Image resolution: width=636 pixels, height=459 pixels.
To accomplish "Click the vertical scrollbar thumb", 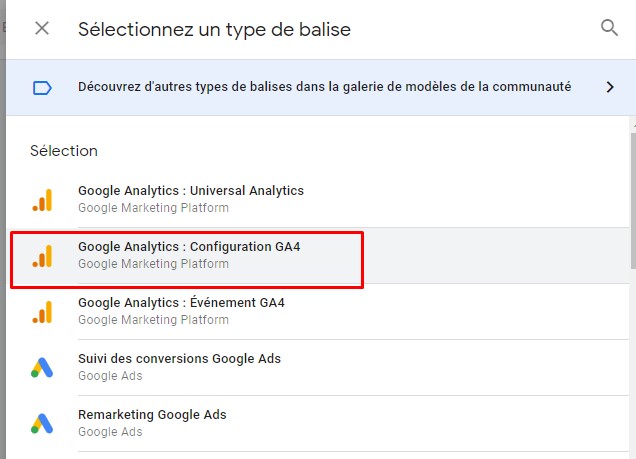I will click(x=633, y=201).
